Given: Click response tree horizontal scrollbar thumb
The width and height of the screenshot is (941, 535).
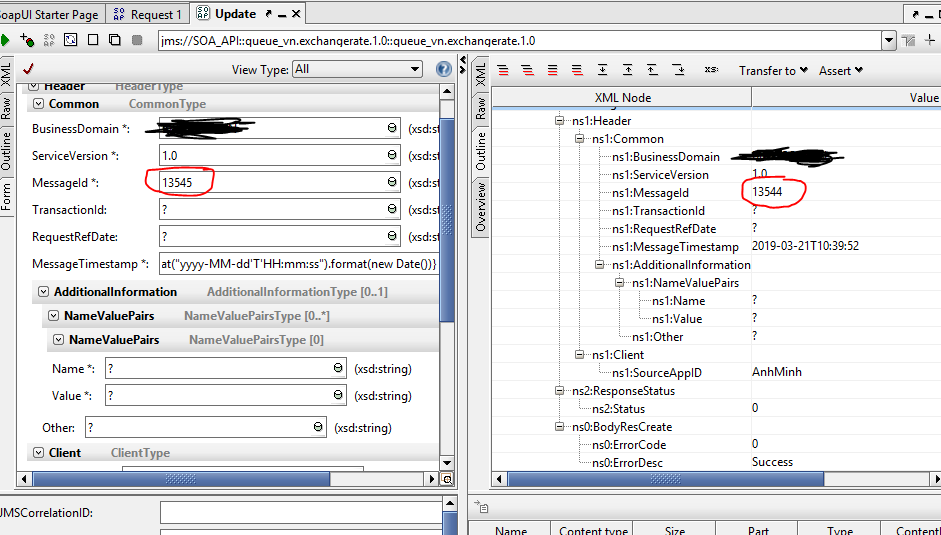Looking at the screenshot, I should coord(666,479).
